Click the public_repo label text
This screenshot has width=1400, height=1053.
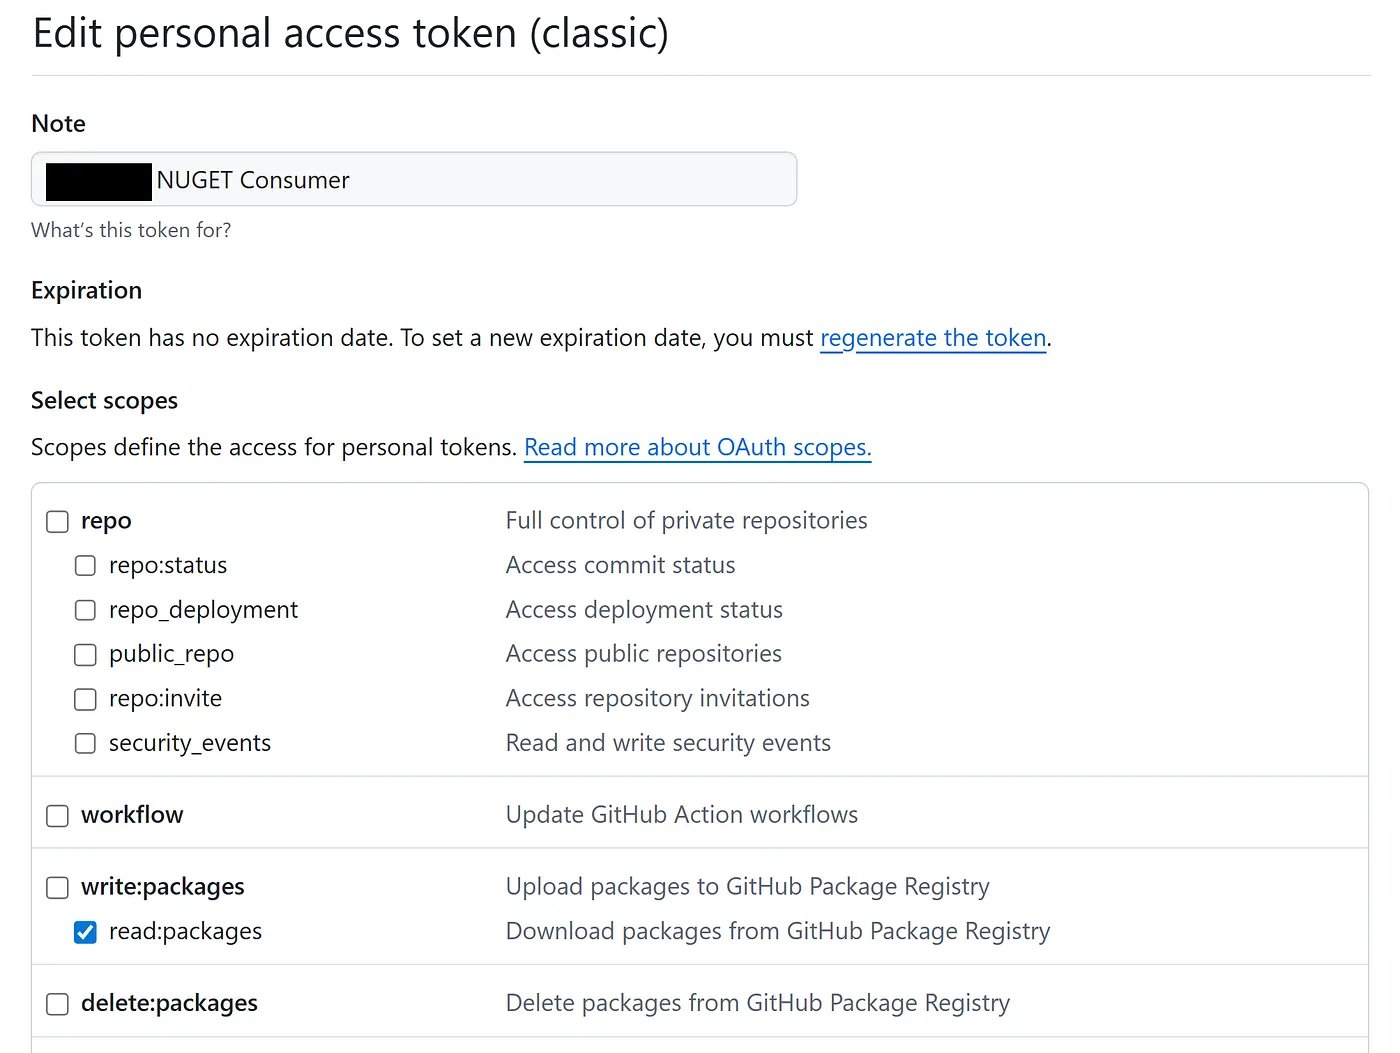[x=171, y=654]
